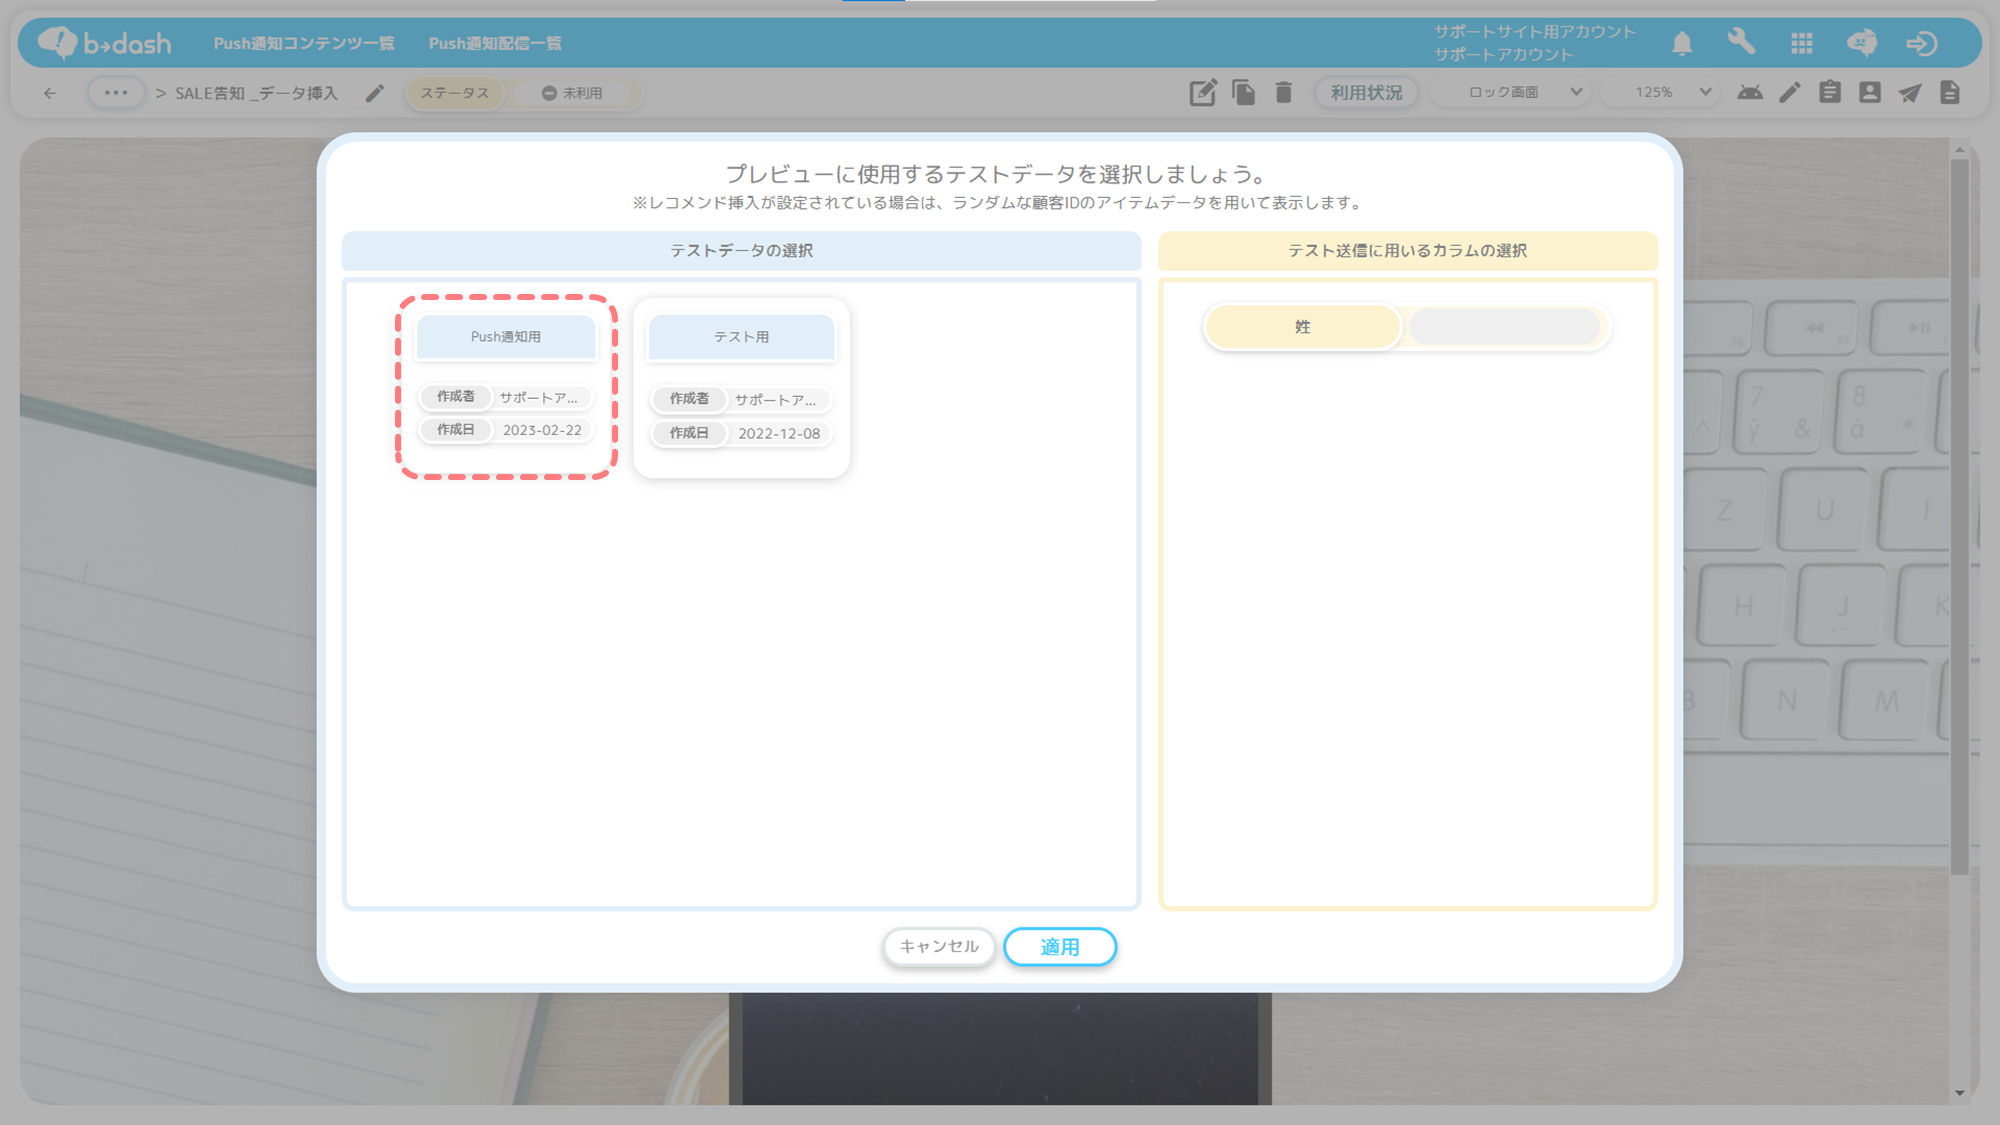Open the apps grid icon
The height and width of the screenshot is (1125, 2000).
tap(1802, 43)
